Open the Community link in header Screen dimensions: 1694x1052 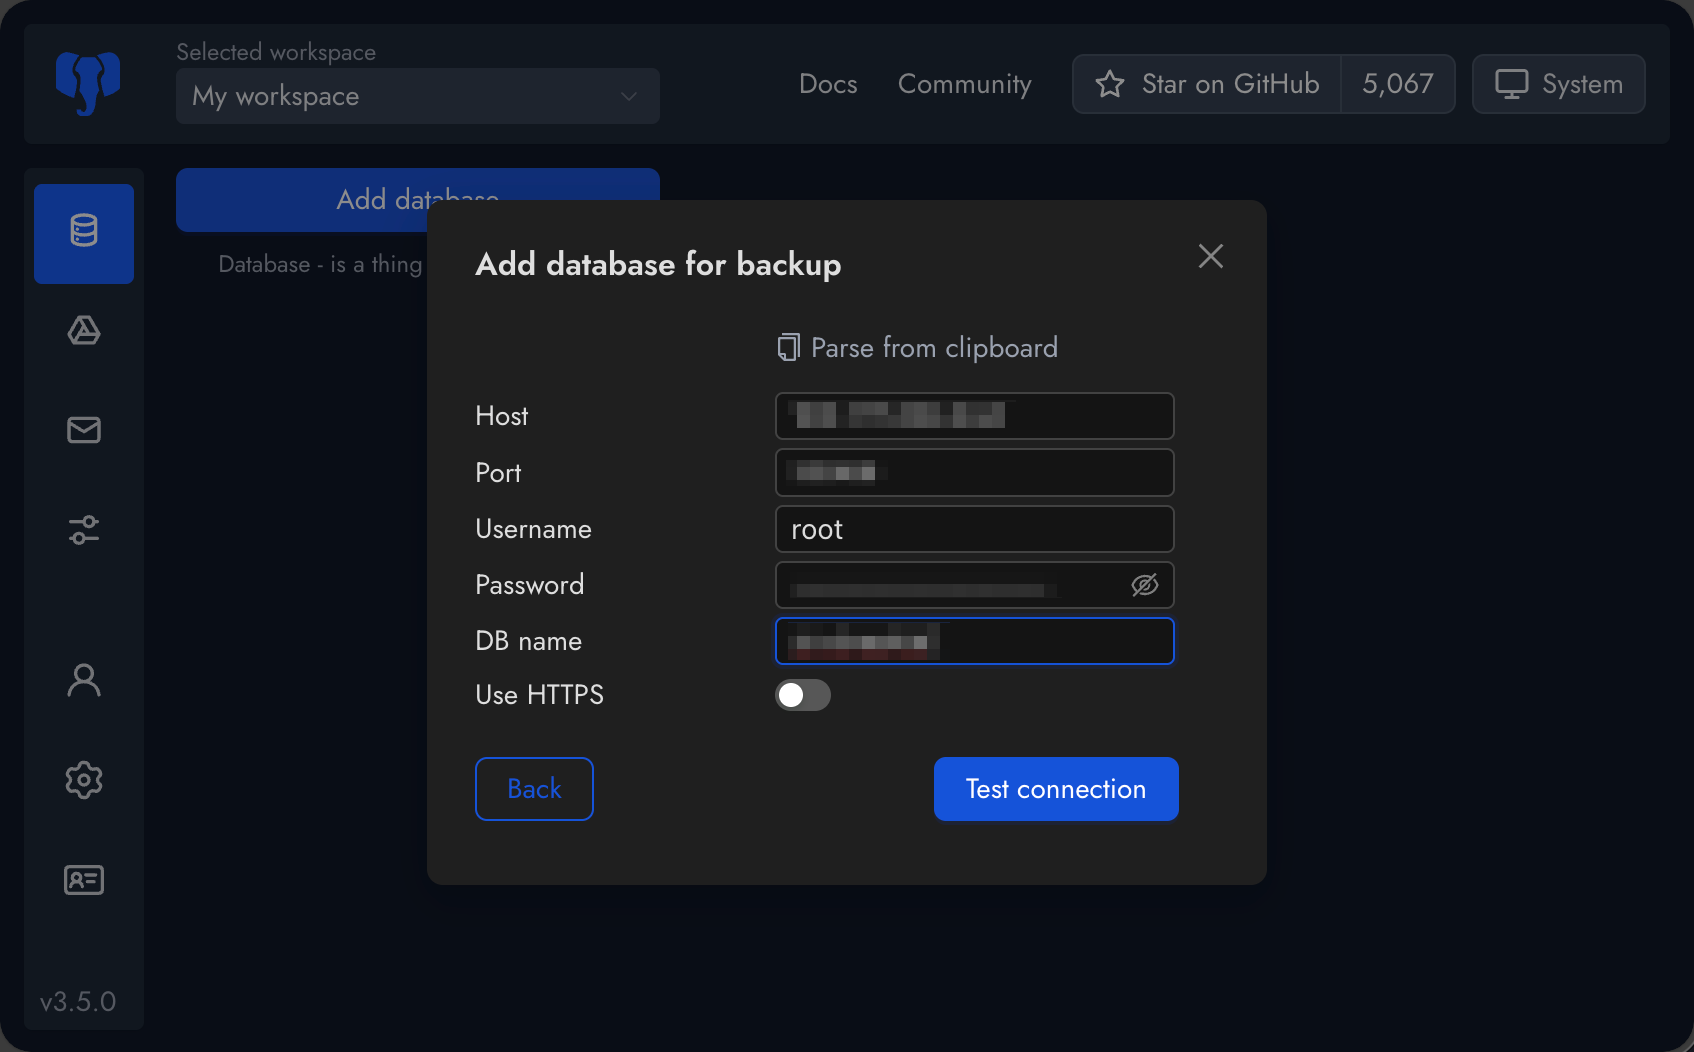(964, 84)
